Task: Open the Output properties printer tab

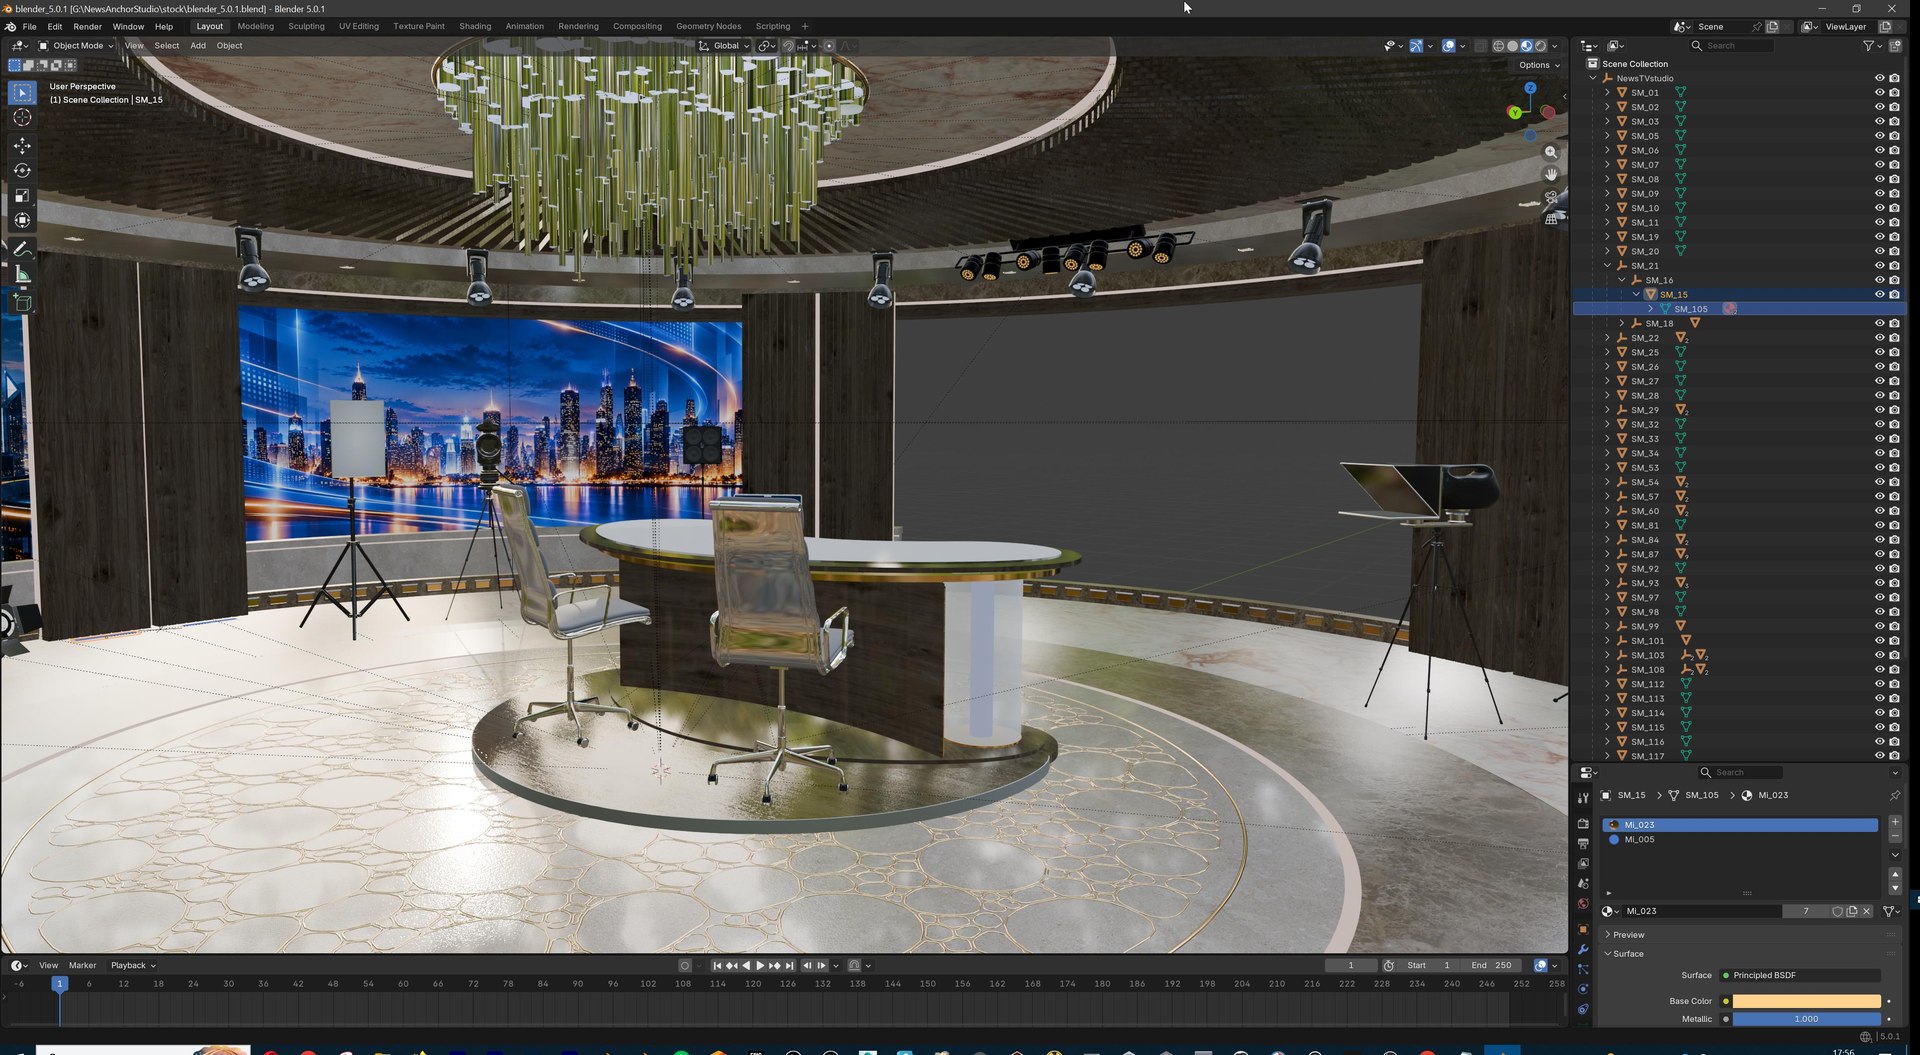Action: pyautogui.click(x=1583, y=844)
